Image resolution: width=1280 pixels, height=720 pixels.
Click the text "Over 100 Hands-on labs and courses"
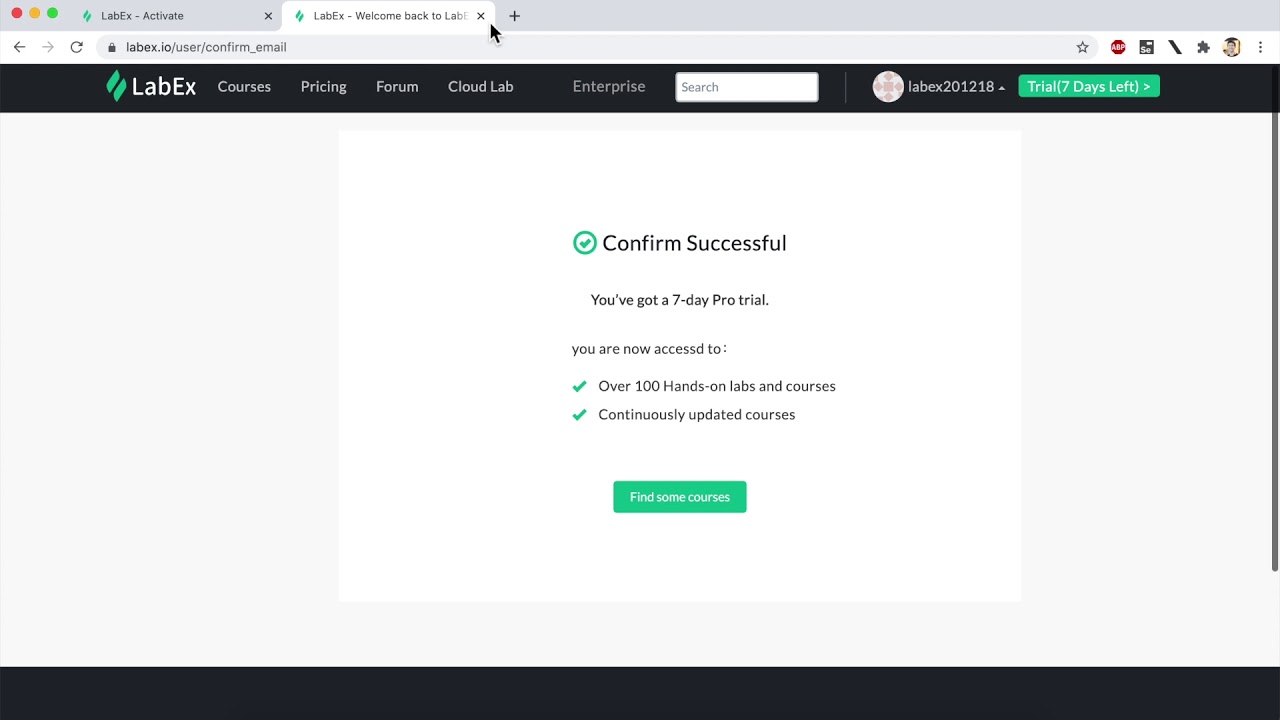717,386
